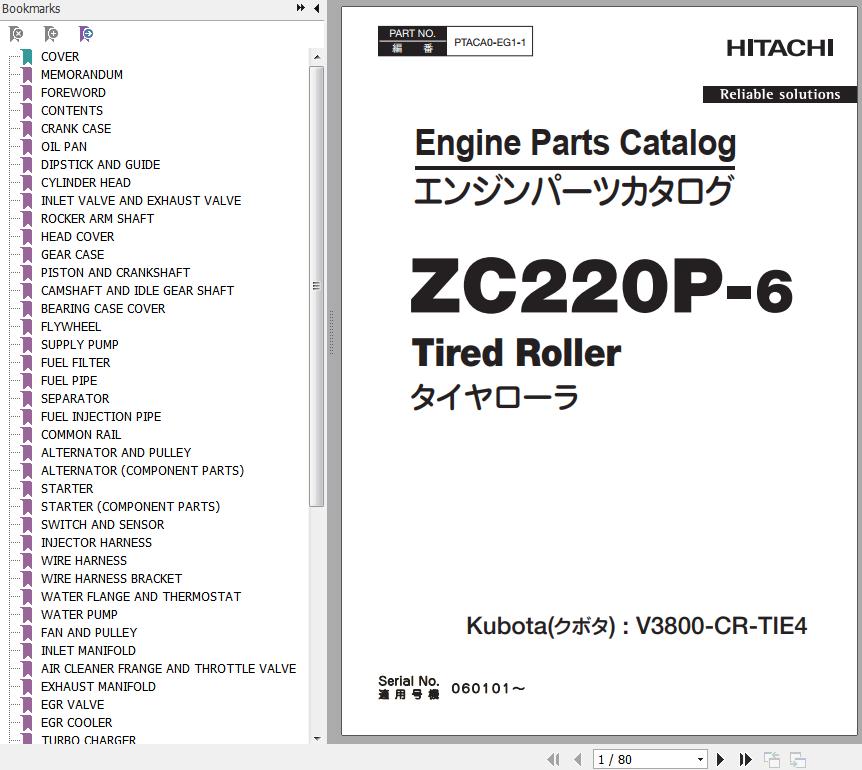Go to ALTERNATOR (COMPONENT PARTS) bookmark
This screenshot has width=862, height=770.
[142, 470]
